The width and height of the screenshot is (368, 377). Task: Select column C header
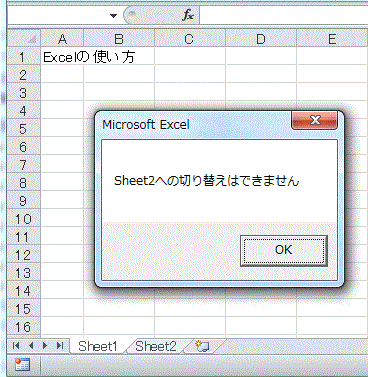coord(189,39)
